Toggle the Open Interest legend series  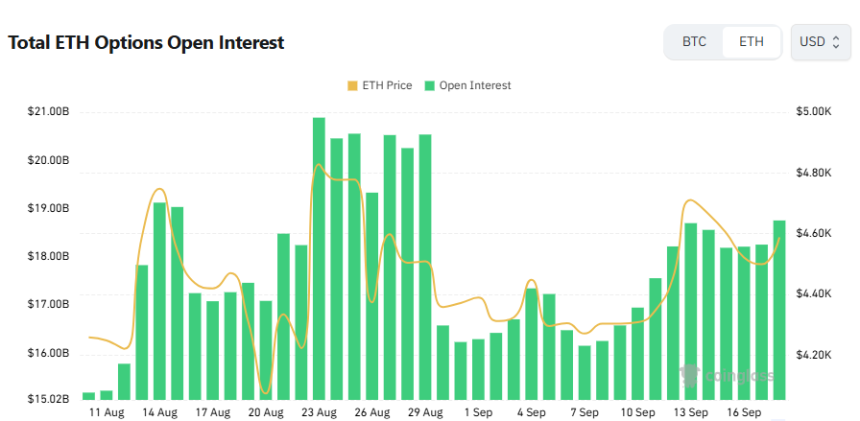click(468, 86)
